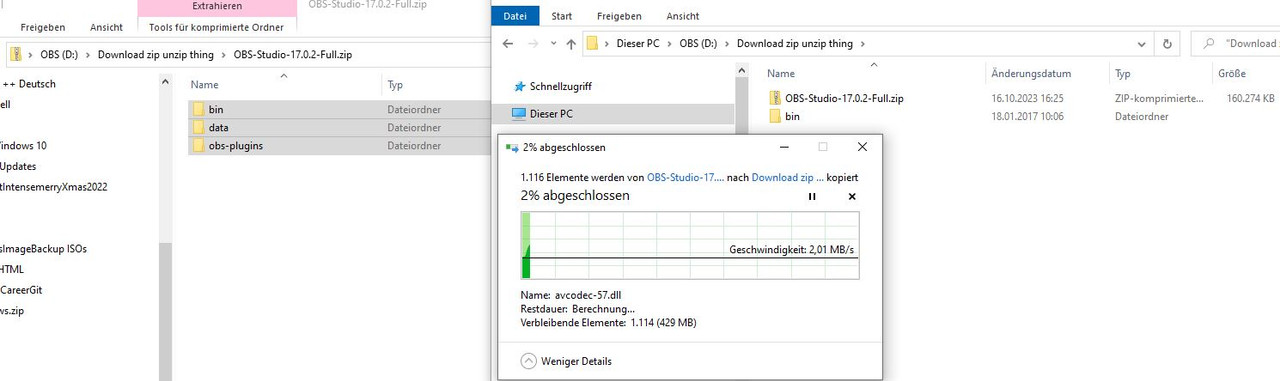
Task: Open the Start tab in right window
Action: pos(562,16)
